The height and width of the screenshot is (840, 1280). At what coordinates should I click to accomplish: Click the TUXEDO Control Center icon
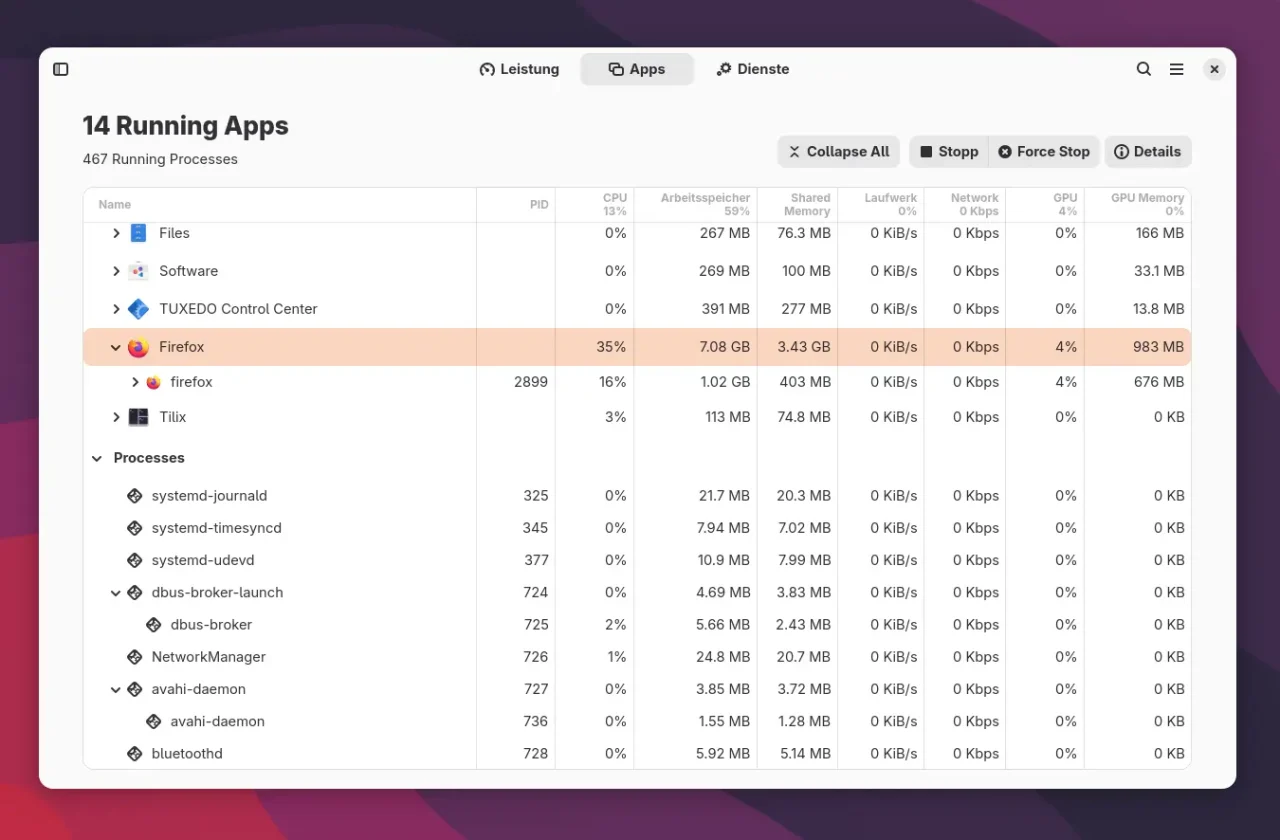(x=138, y=309)
